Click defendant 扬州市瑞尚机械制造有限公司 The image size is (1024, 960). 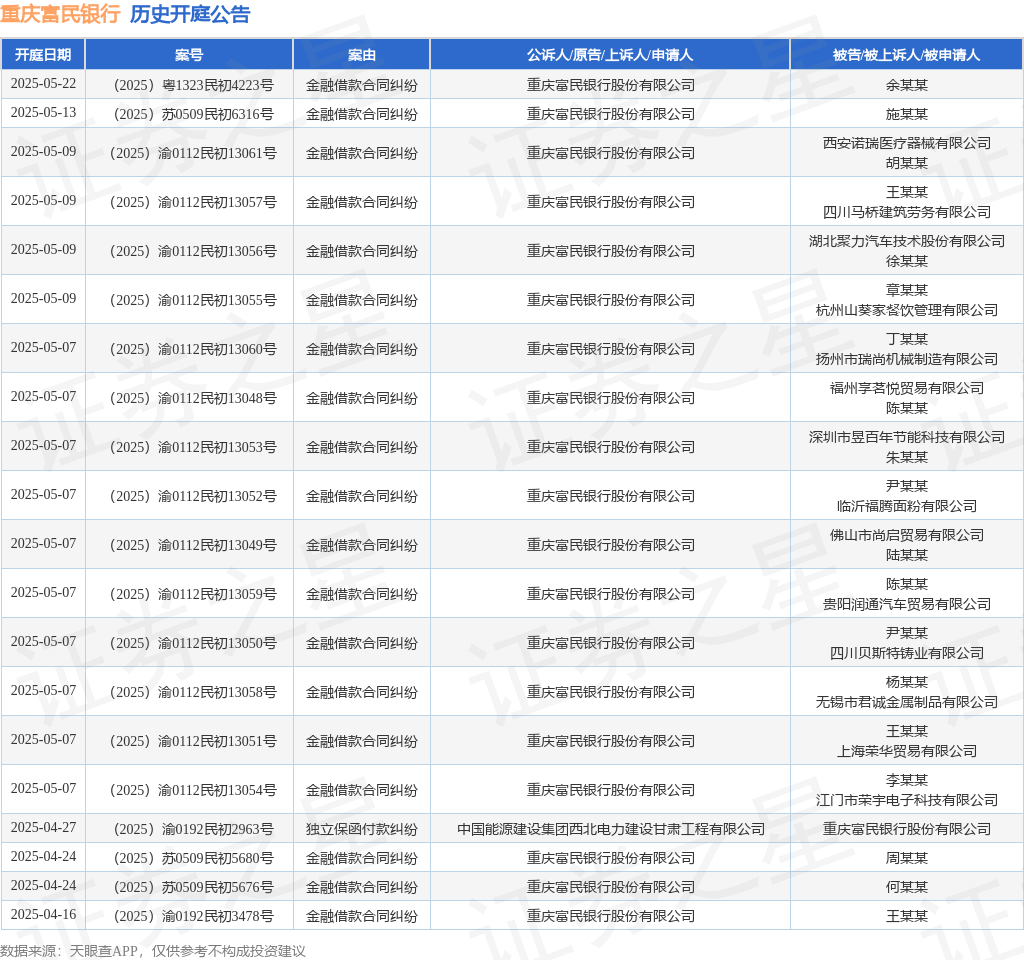click(x=906, y=359)
